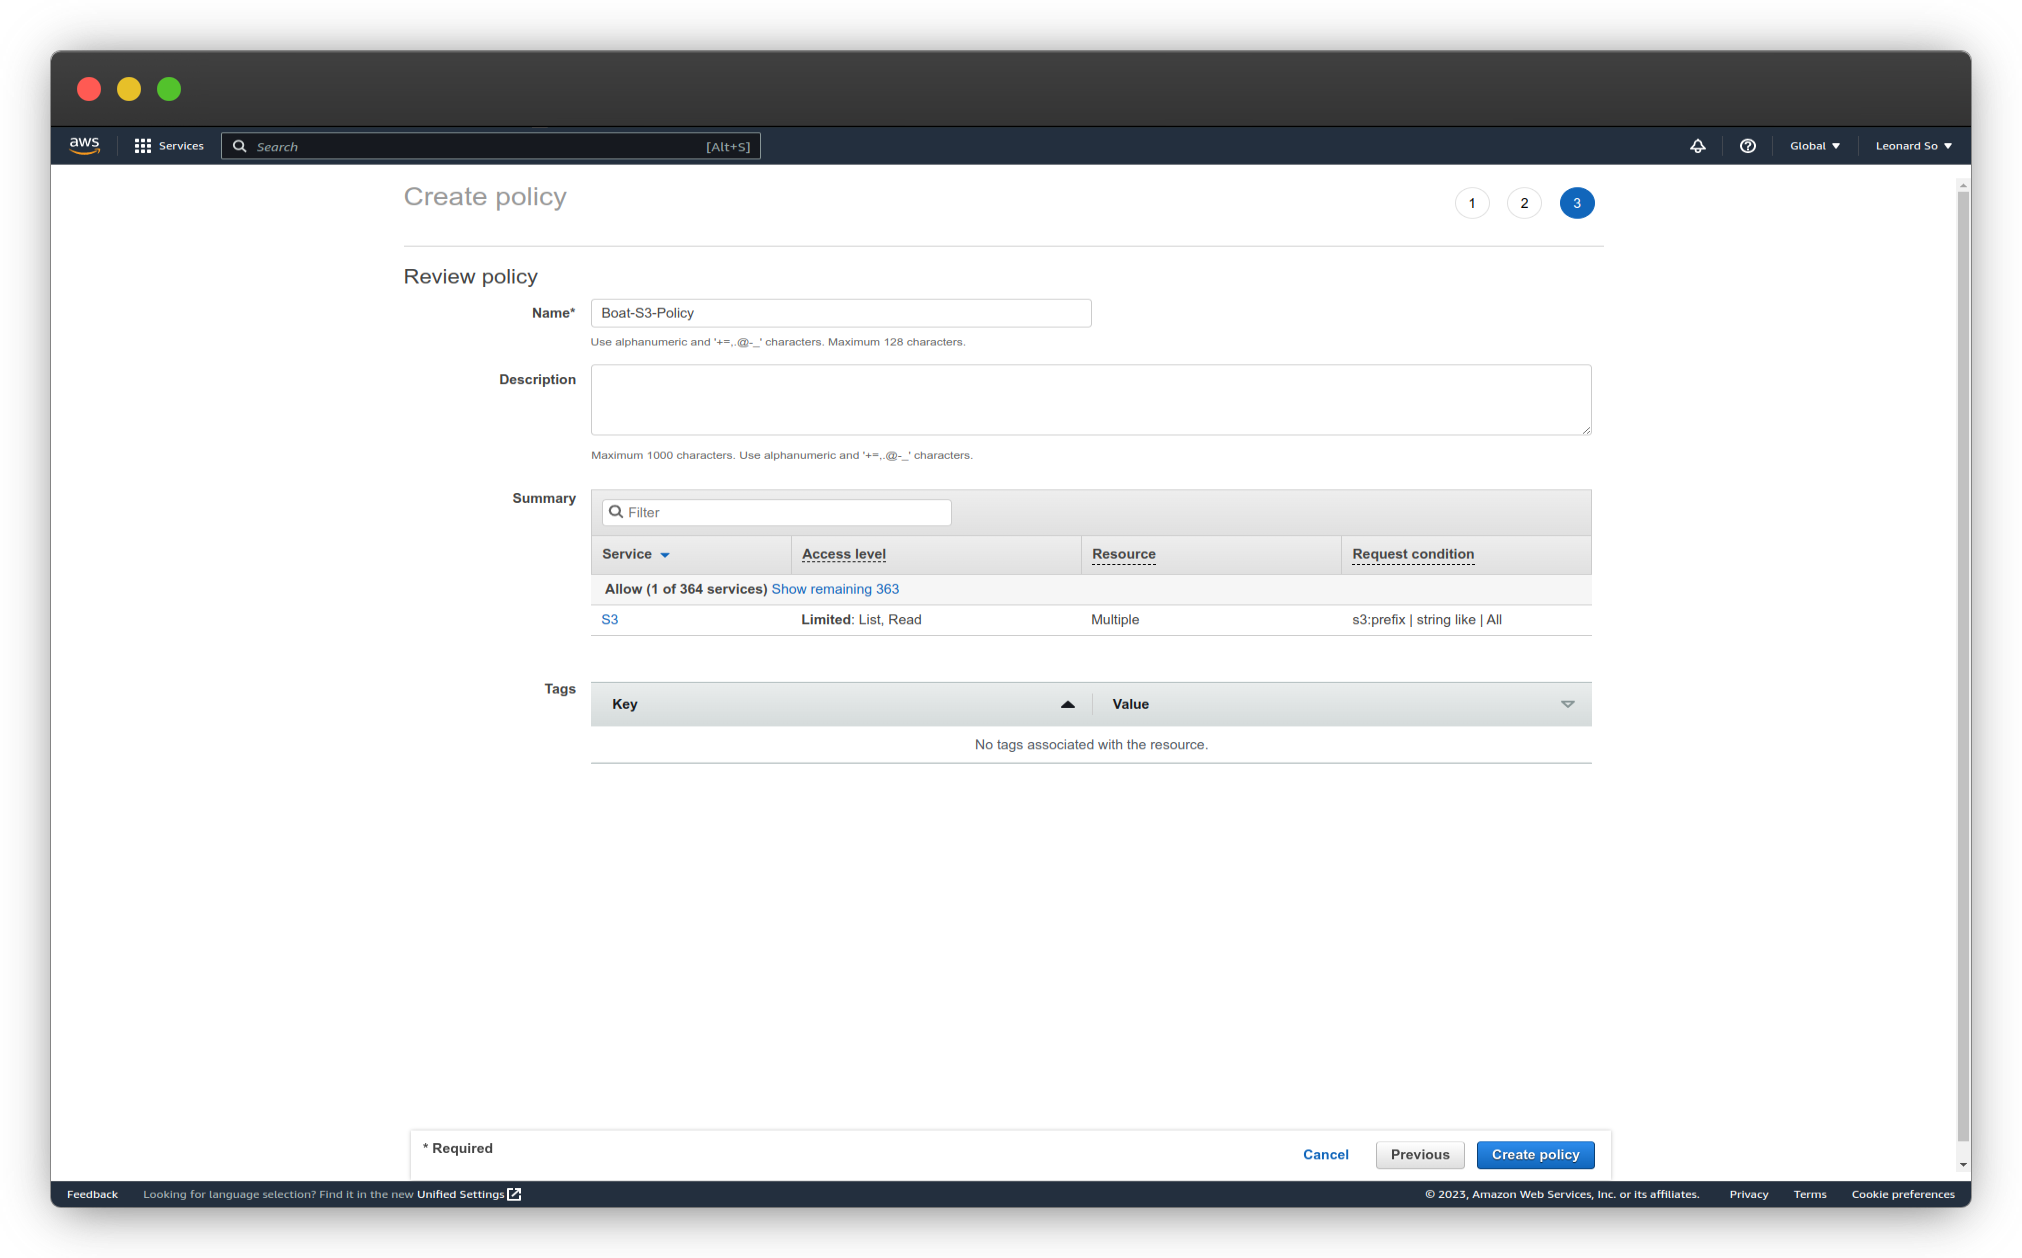
Task: Click the Create policy button
Action: pos(1534,1155)
